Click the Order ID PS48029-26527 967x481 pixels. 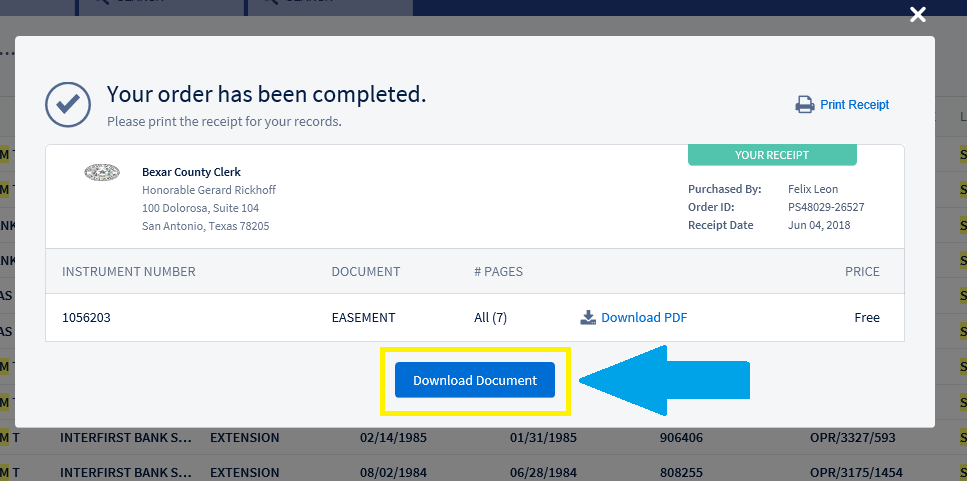point(826,207)
